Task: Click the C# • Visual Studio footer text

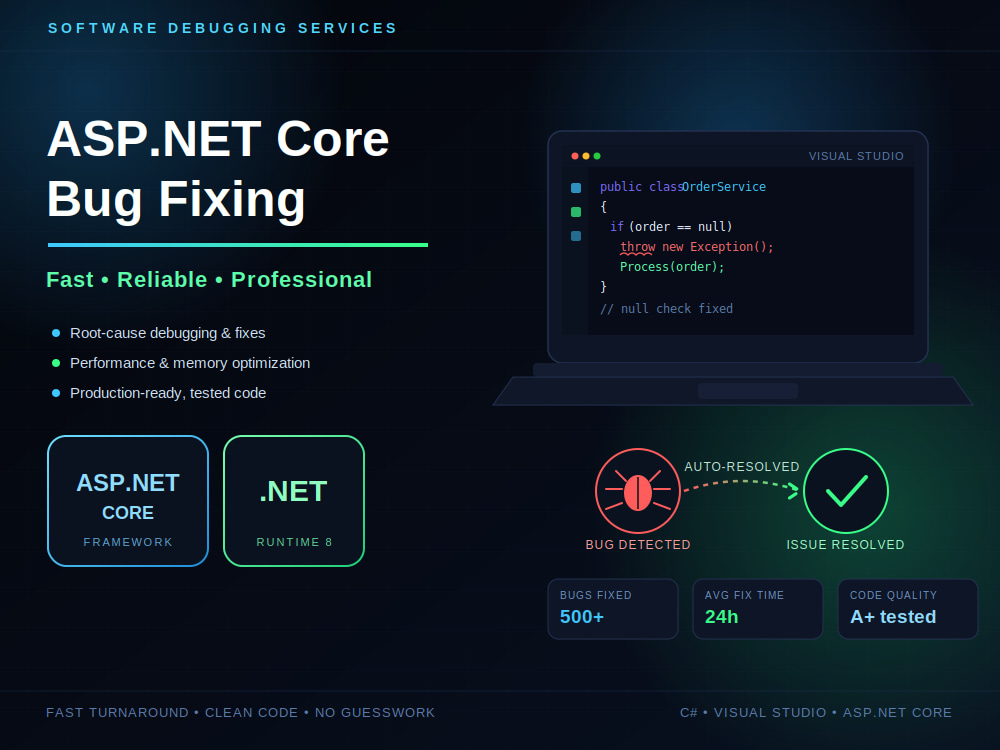Action: click(816, 712)
